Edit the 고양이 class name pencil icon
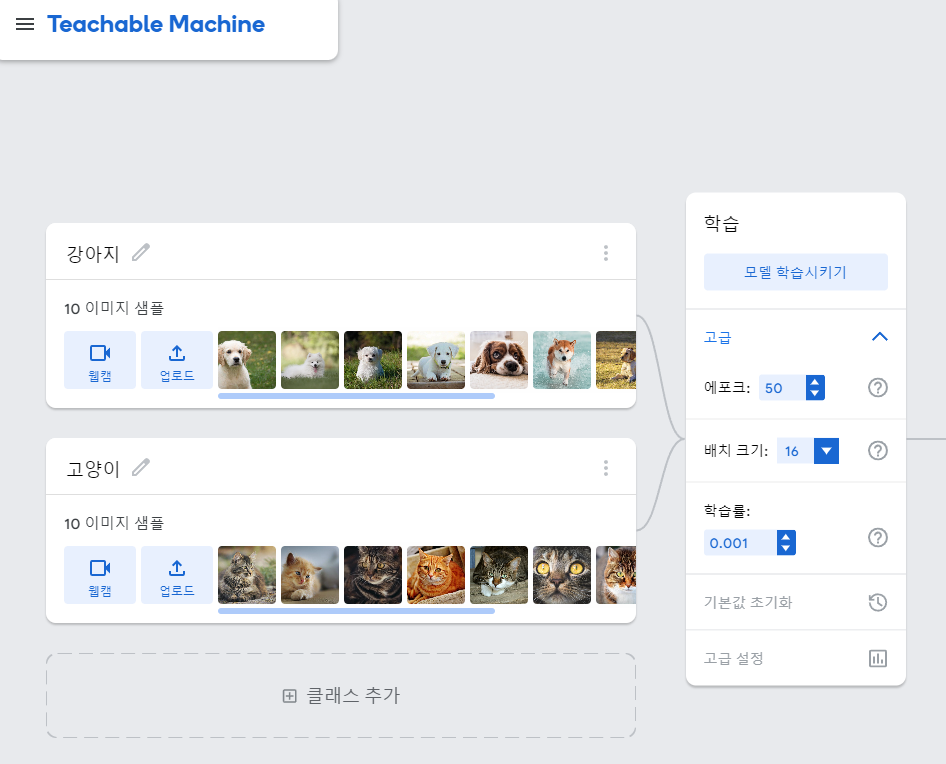This screenshot has height=764, width=946. (x=141, y=467)
